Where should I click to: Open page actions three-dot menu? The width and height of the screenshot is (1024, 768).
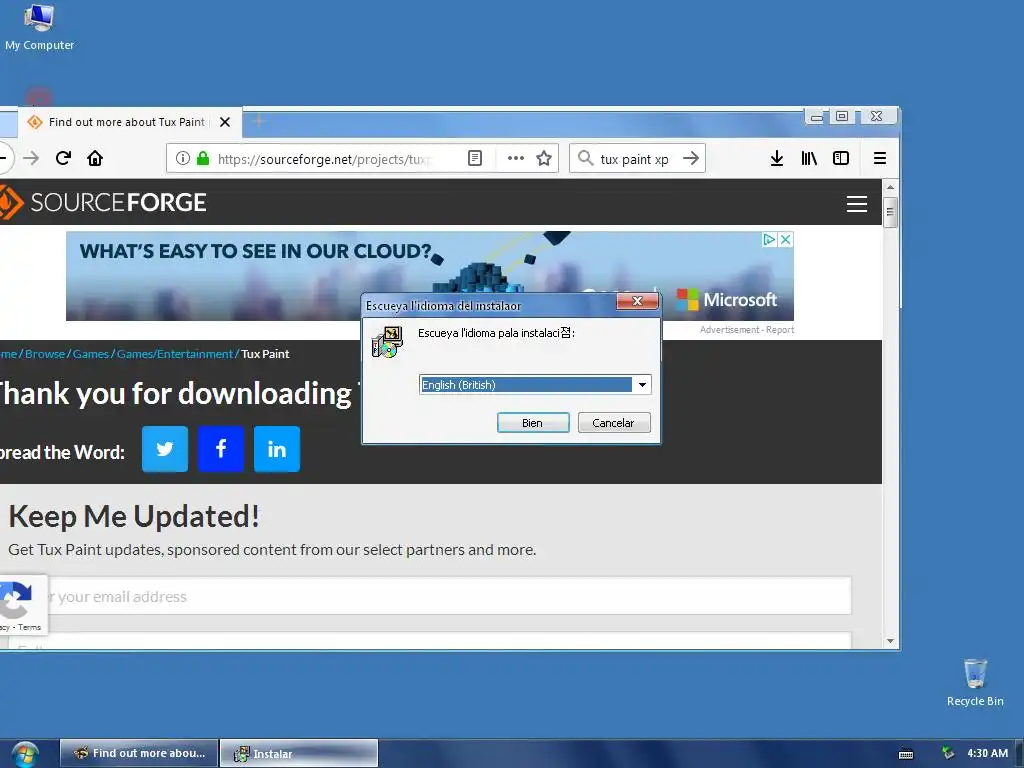[x=516, y=158]
